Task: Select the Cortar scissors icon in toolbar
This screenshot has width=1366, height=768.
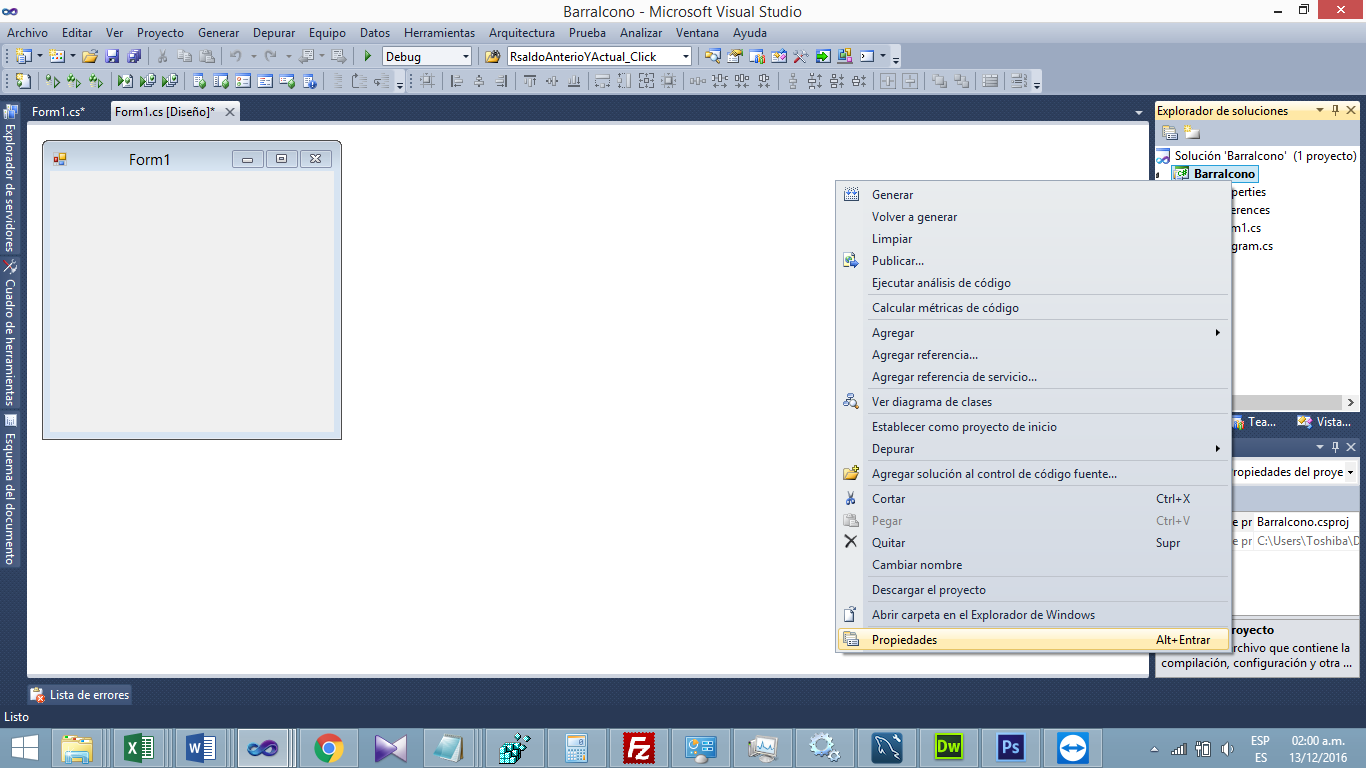Action: click(161, 56)
